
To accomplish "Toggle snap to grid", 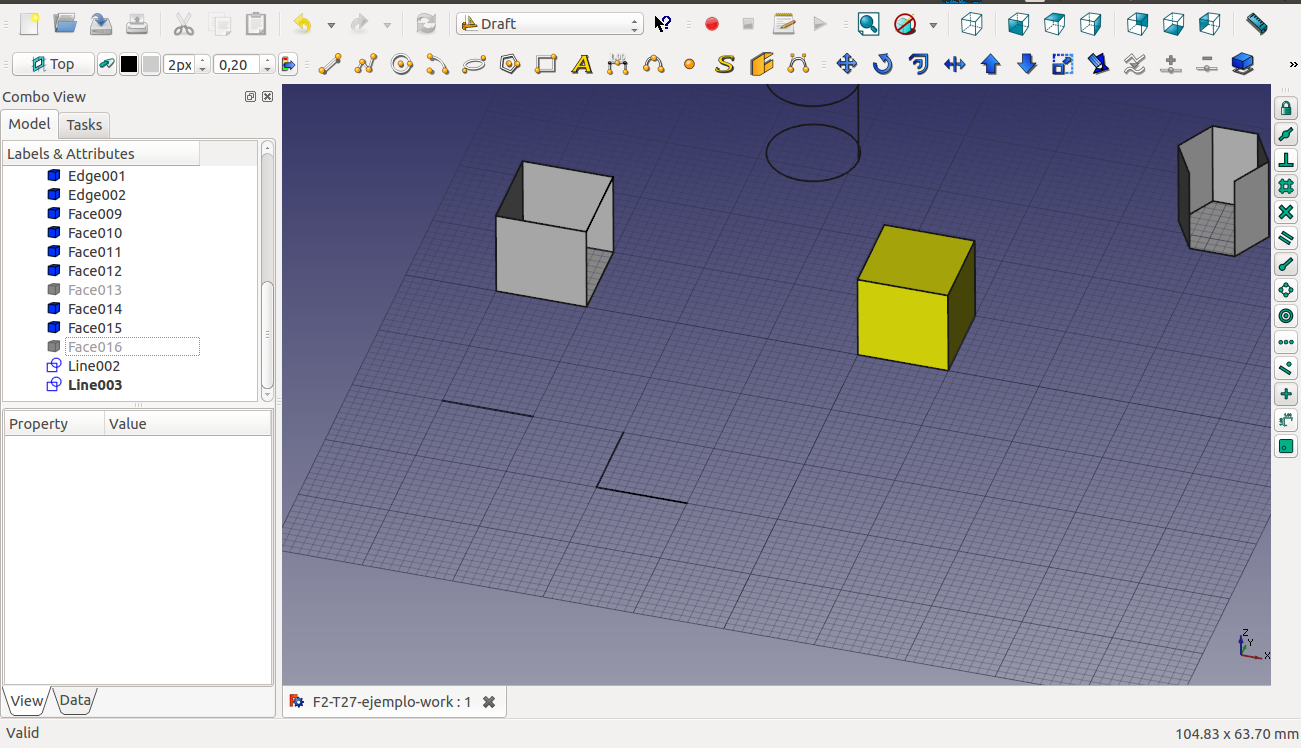I will click(1286, 186).
